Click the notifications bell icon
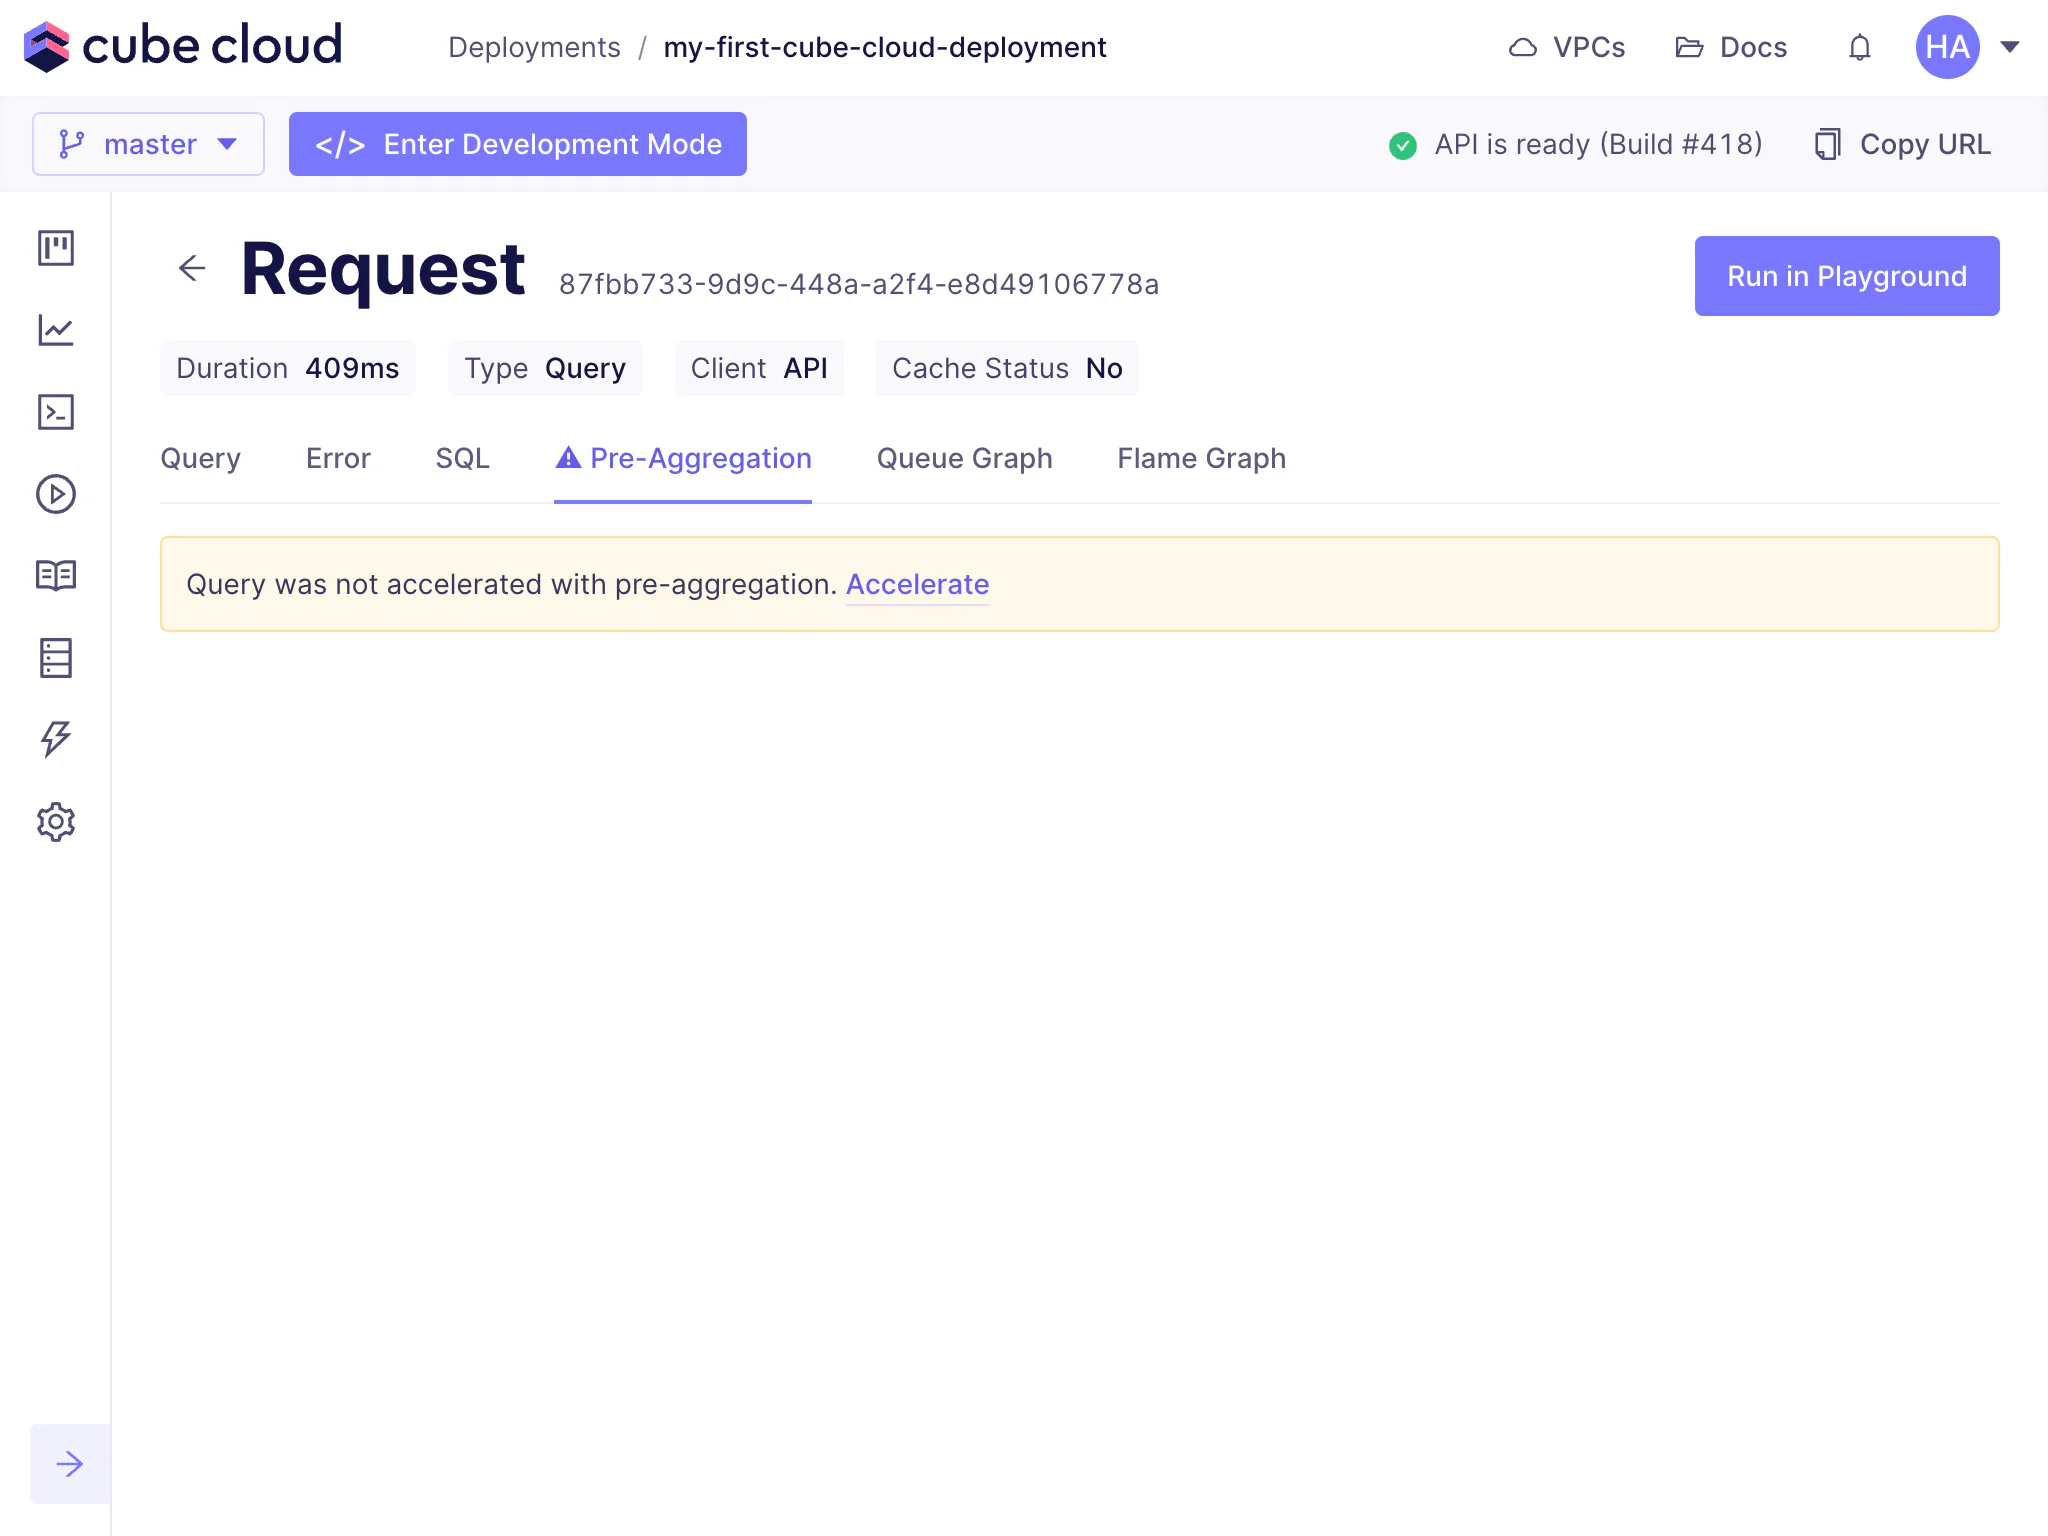 (1859, 47)
